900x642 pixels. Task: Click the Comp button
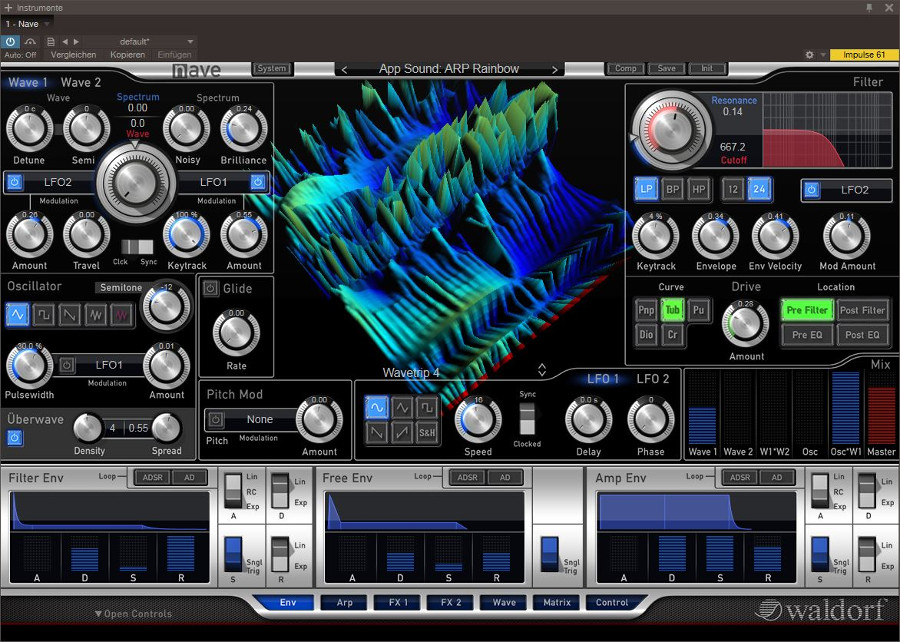coord(626,68)
